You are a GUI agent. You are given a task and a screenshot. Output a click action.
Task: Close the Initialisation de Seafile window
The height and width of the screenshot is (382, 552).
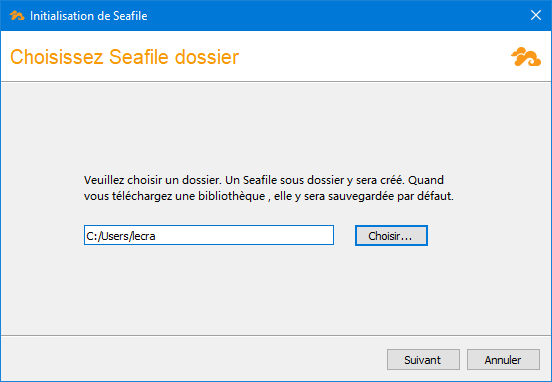536,15
